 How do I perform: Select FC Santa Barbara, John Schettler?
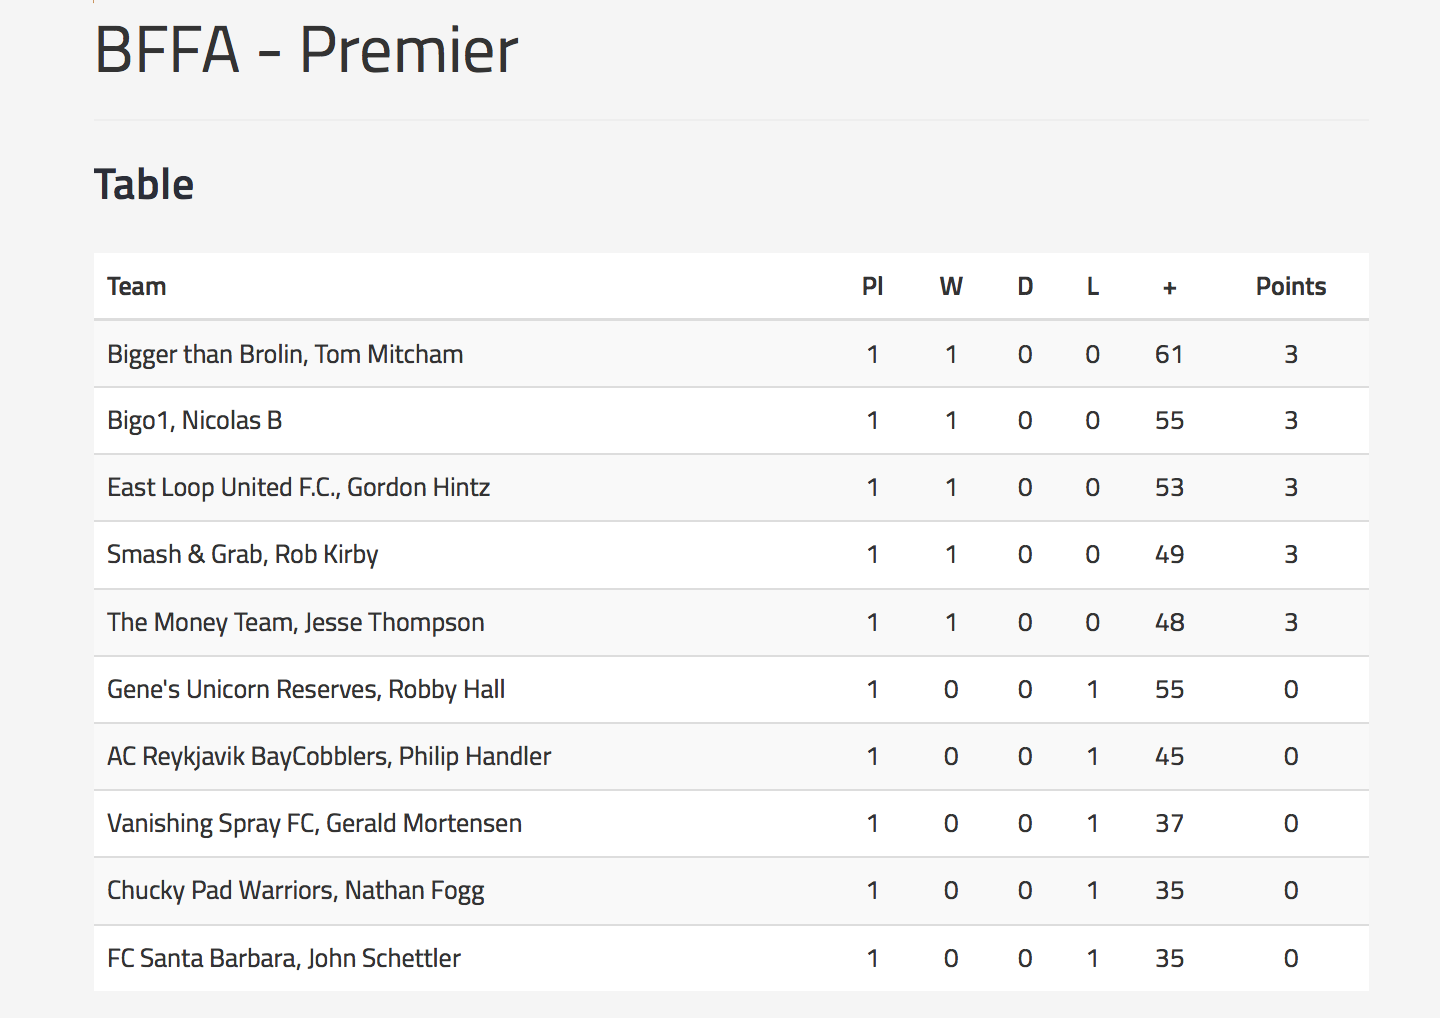[x=284, y=959]
